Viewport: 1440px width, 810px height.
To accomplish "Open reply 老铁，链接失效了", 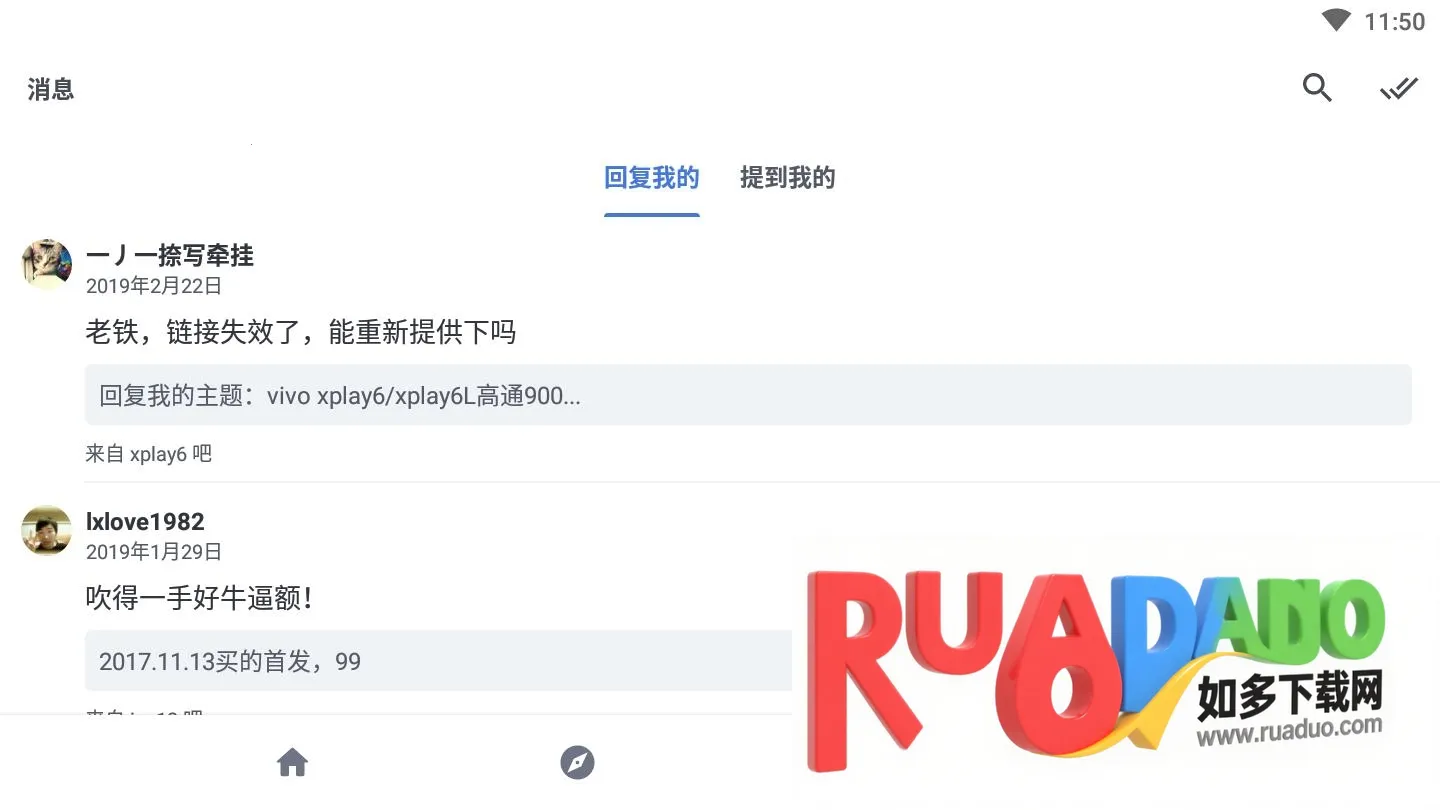I will click(x=301, y=332).
